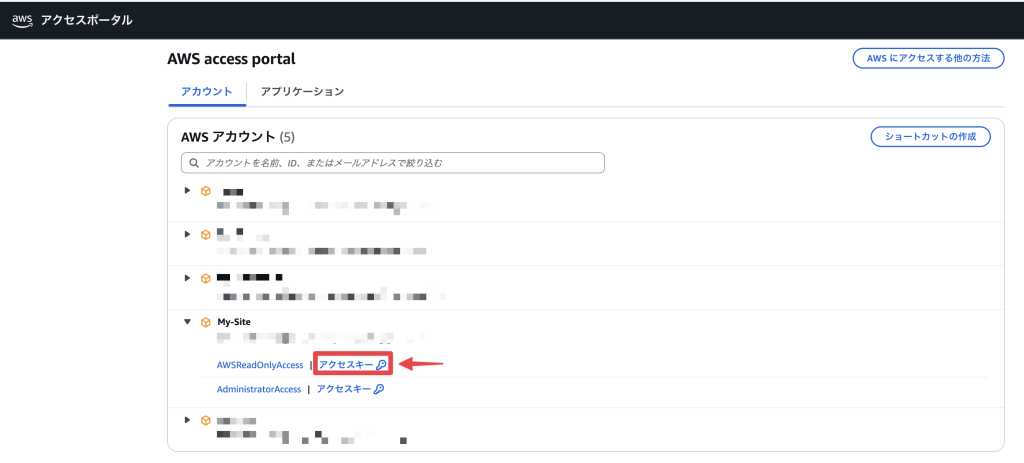
Task: Click the cube icon of the first account
Action: [206, 191]
